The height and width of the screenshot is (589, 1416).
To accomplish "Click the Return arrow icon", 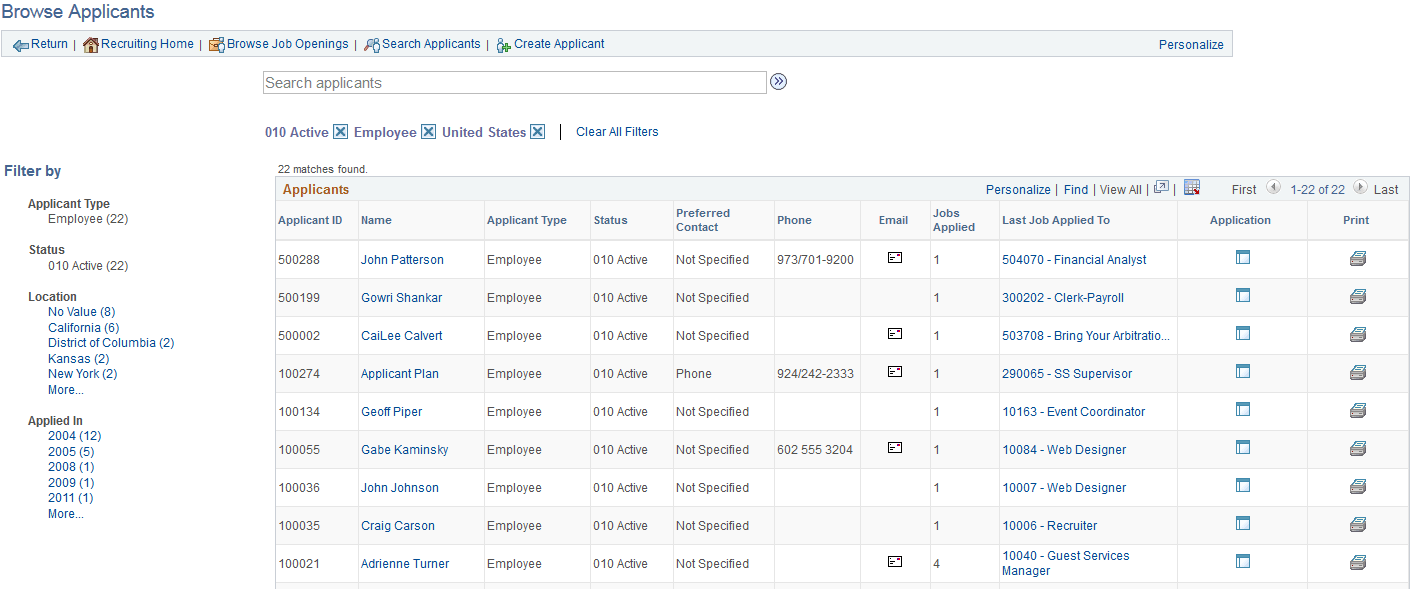I will (x=20, y=44).
